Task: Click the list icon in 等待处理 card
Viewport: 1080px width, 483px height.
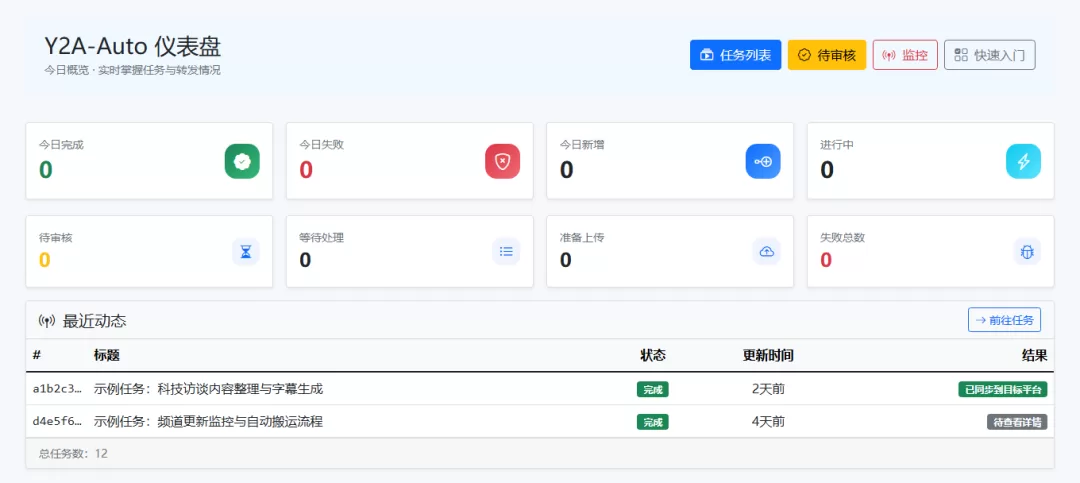Action: point(506,251)
